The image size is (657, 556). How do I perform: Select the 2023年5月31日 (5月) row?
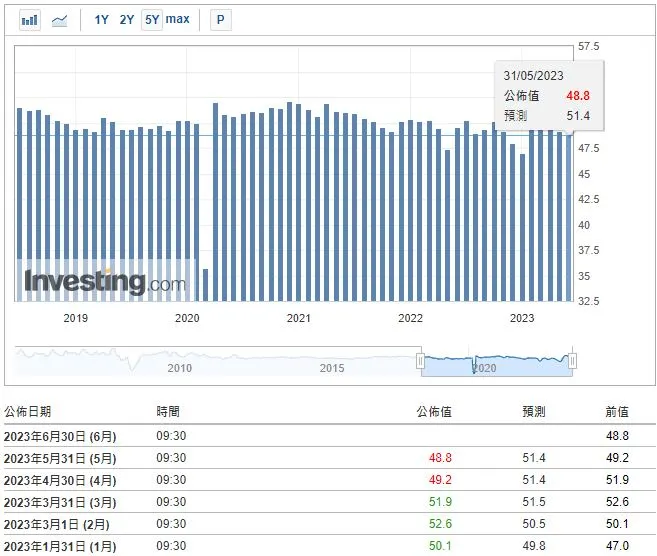(60, 458)
